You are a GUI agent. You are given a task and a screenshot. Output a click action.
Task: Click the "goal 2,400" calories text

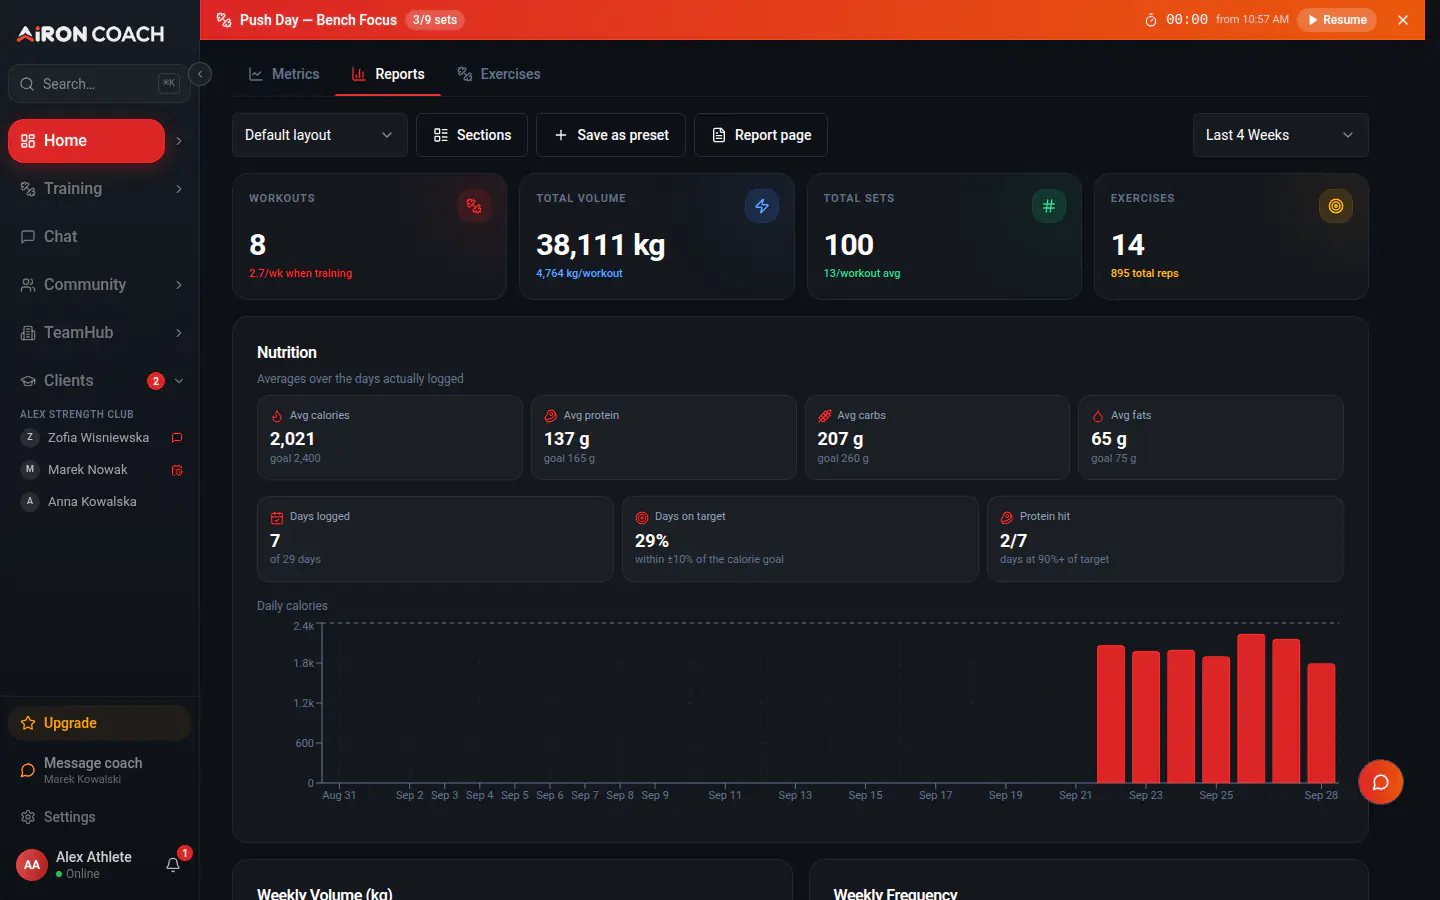[295, 459]
